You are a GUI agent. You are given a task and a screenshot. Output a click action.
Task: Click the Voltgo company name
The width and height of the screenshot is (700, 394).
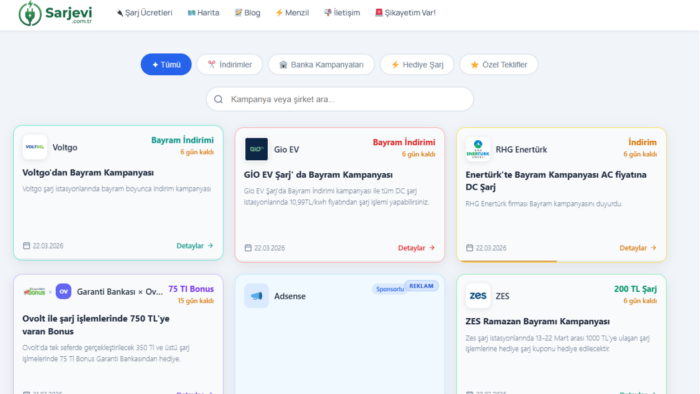click(65, 147)
